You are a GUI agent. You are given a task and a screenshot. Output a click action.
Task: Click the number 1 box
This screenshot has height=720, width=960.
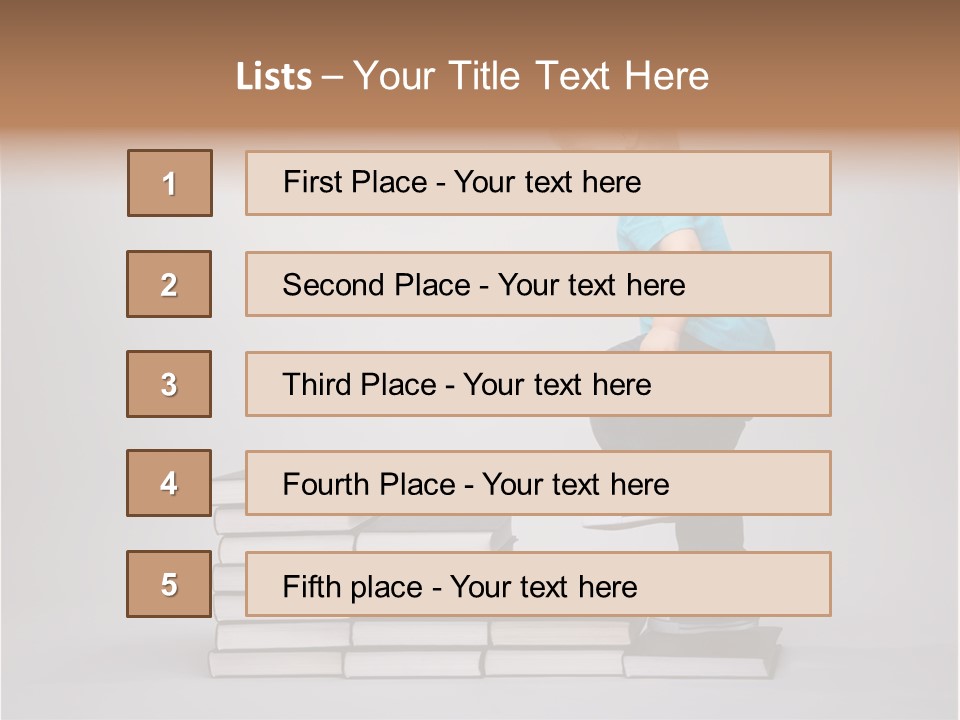click(170, 183)
